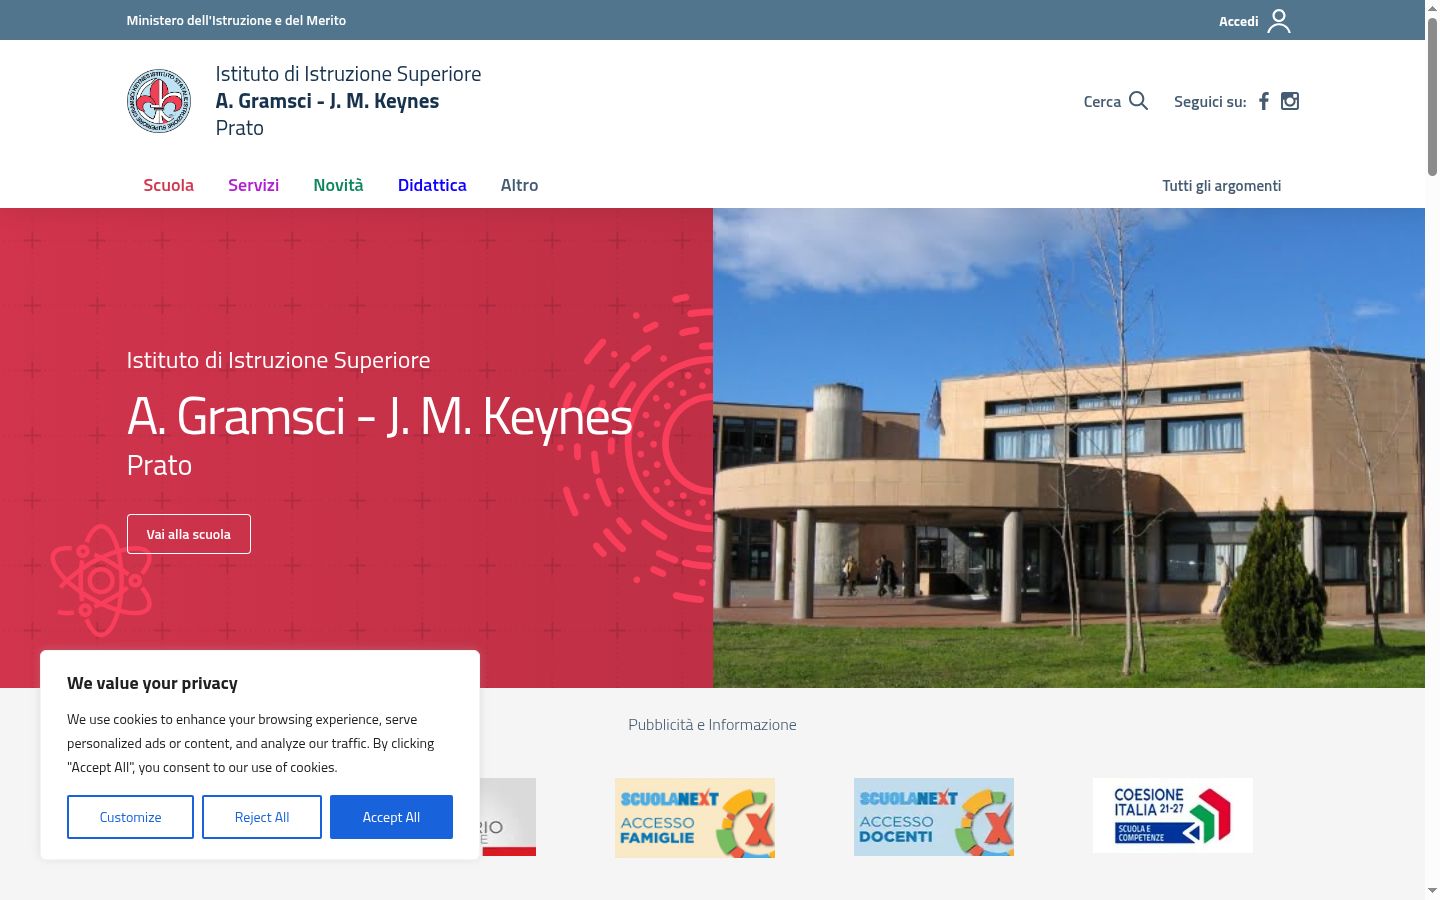Click the school crest logo

[159, 101]
